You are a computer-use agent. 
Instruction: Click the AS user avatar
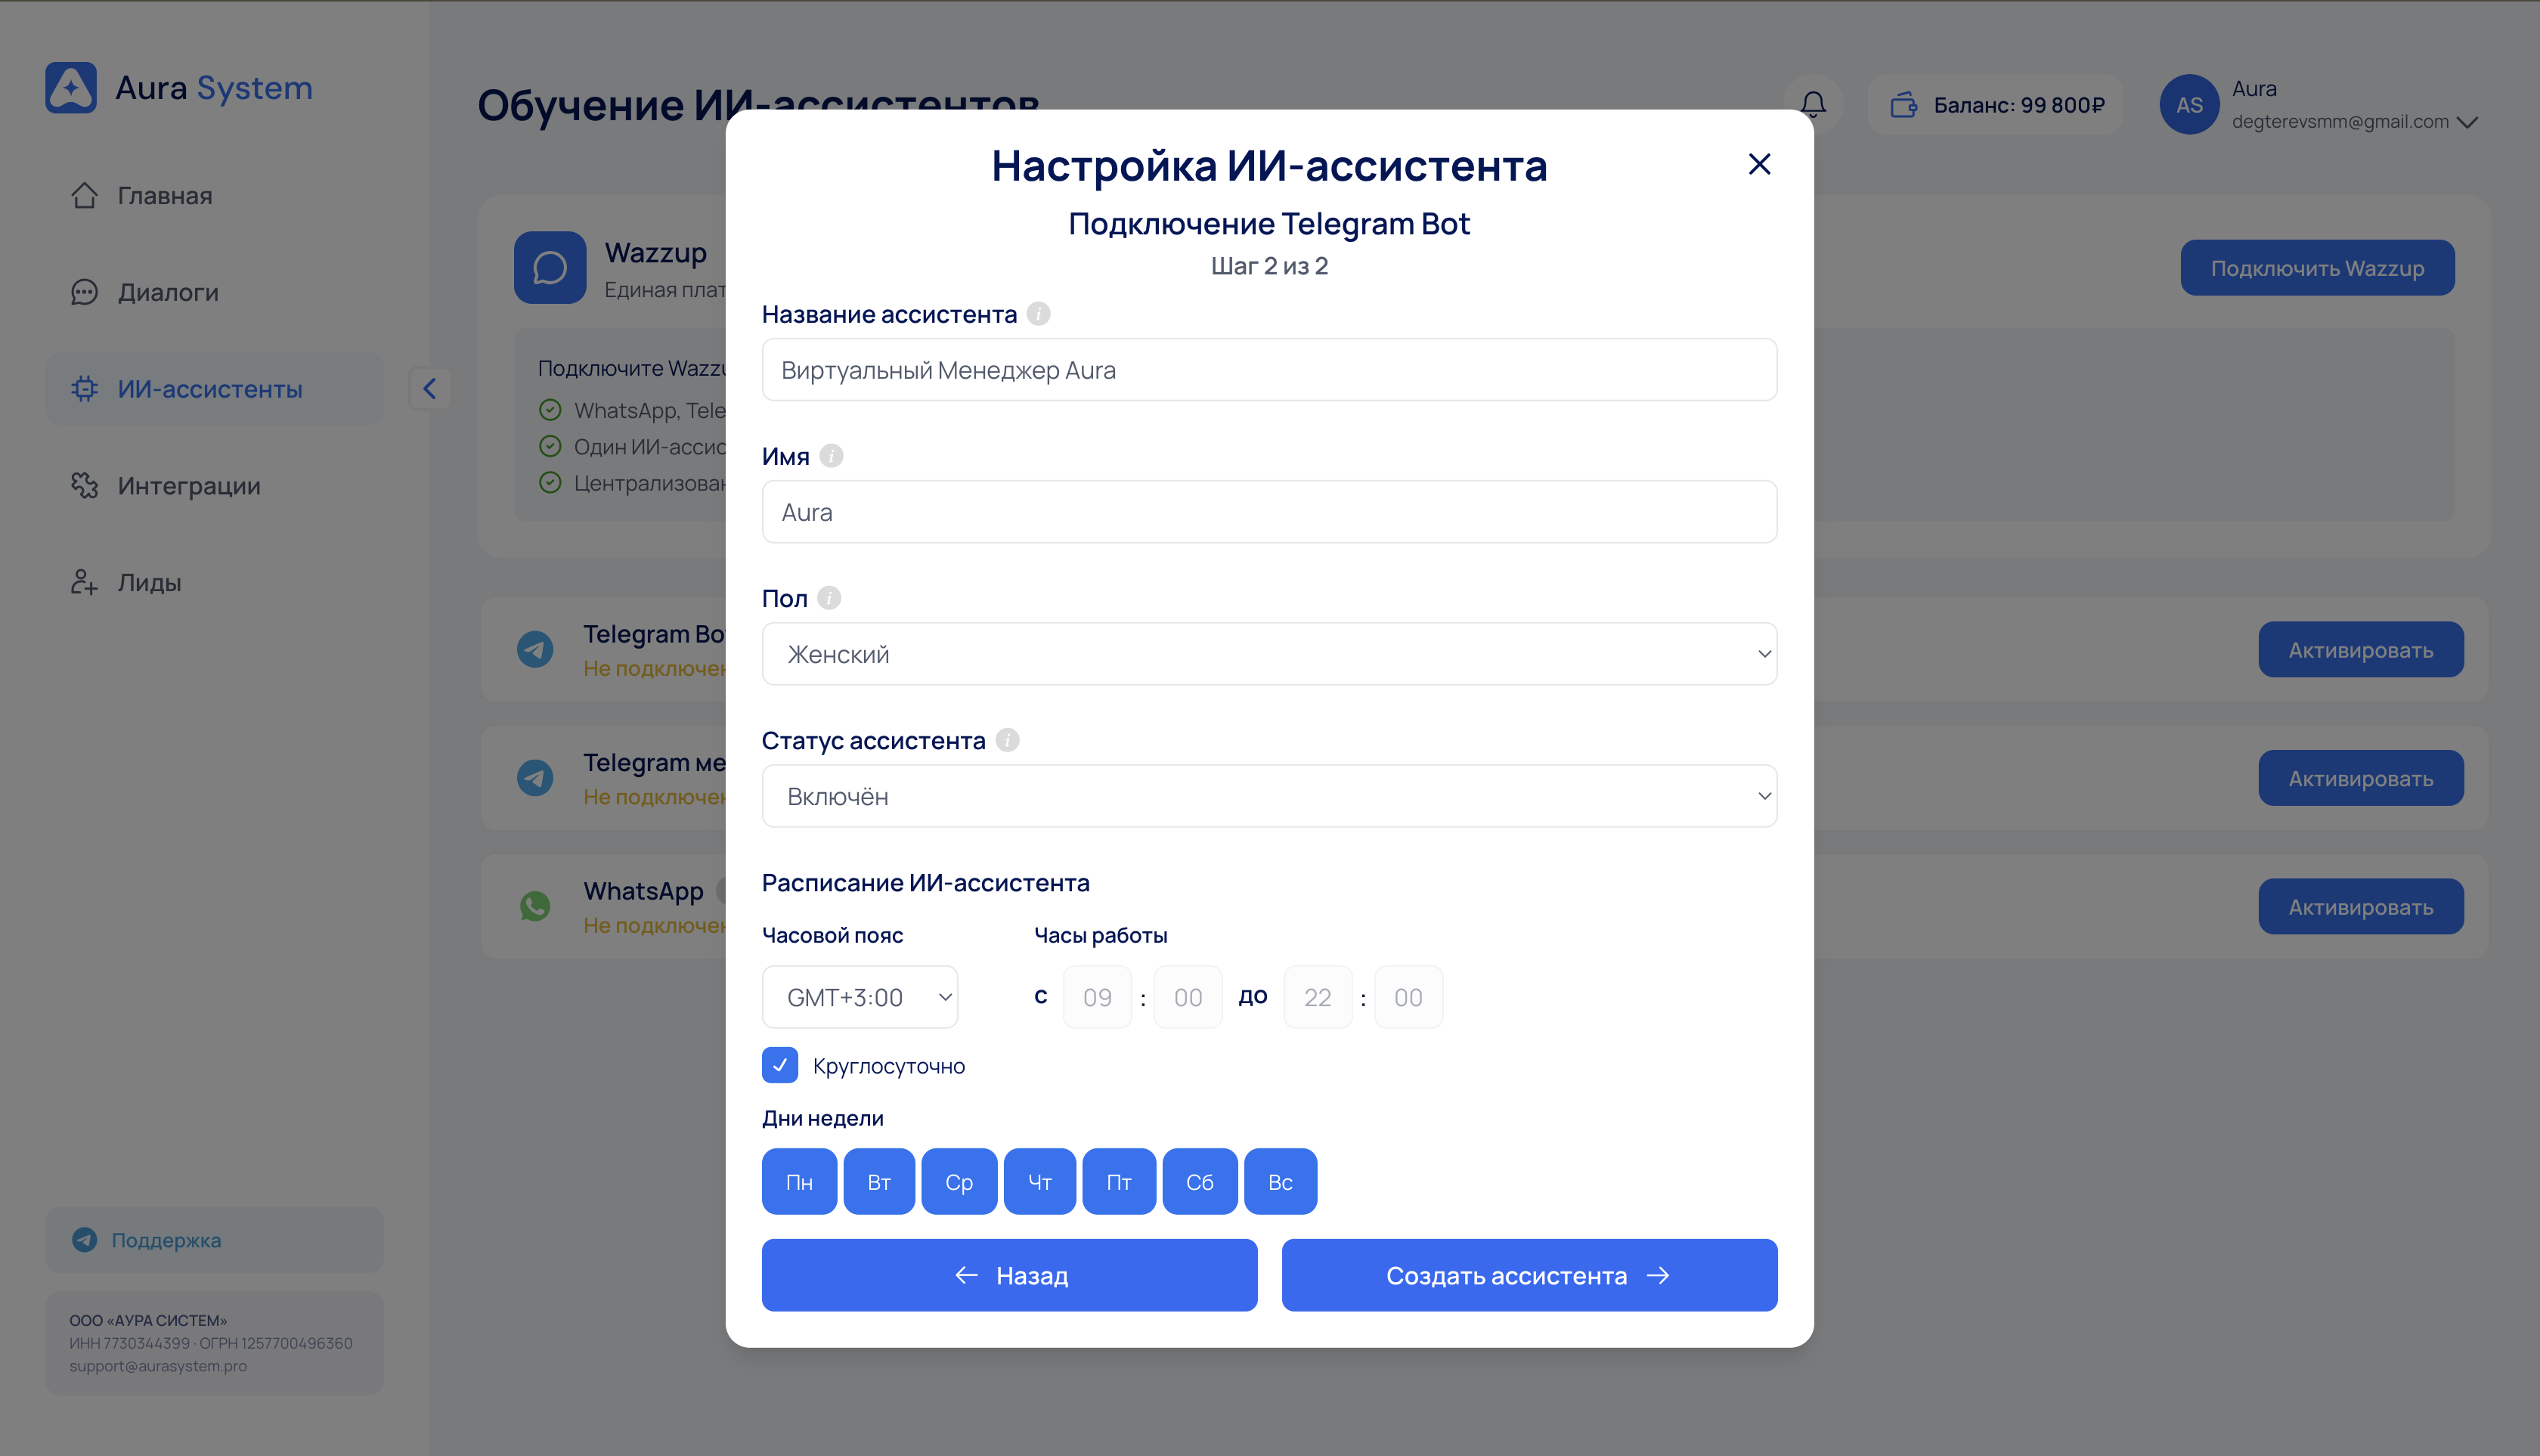(x=2189, y=104)
